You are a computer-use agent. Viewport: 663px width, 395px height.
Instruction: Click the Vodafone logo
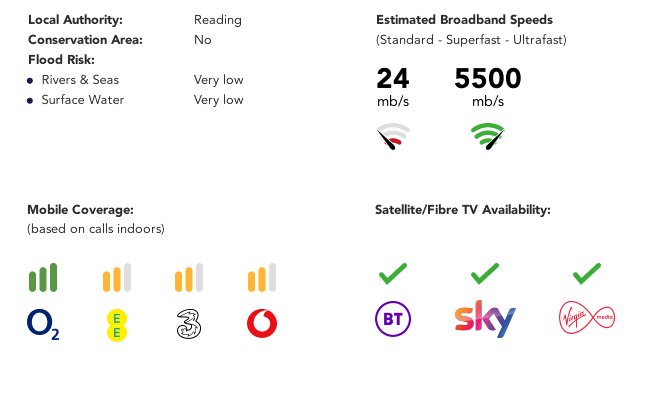click(x=262, y=324)
